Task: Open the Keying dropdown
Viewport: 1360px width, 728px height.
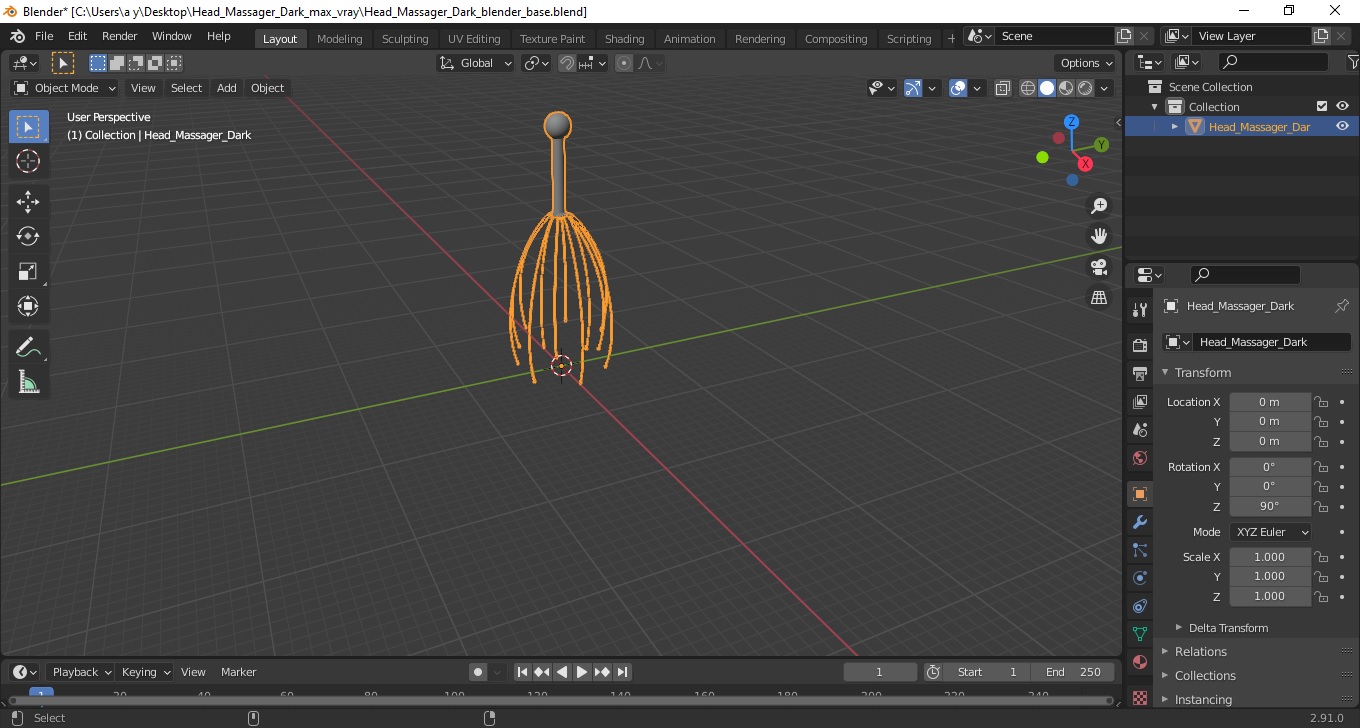Action: [145, 672]
